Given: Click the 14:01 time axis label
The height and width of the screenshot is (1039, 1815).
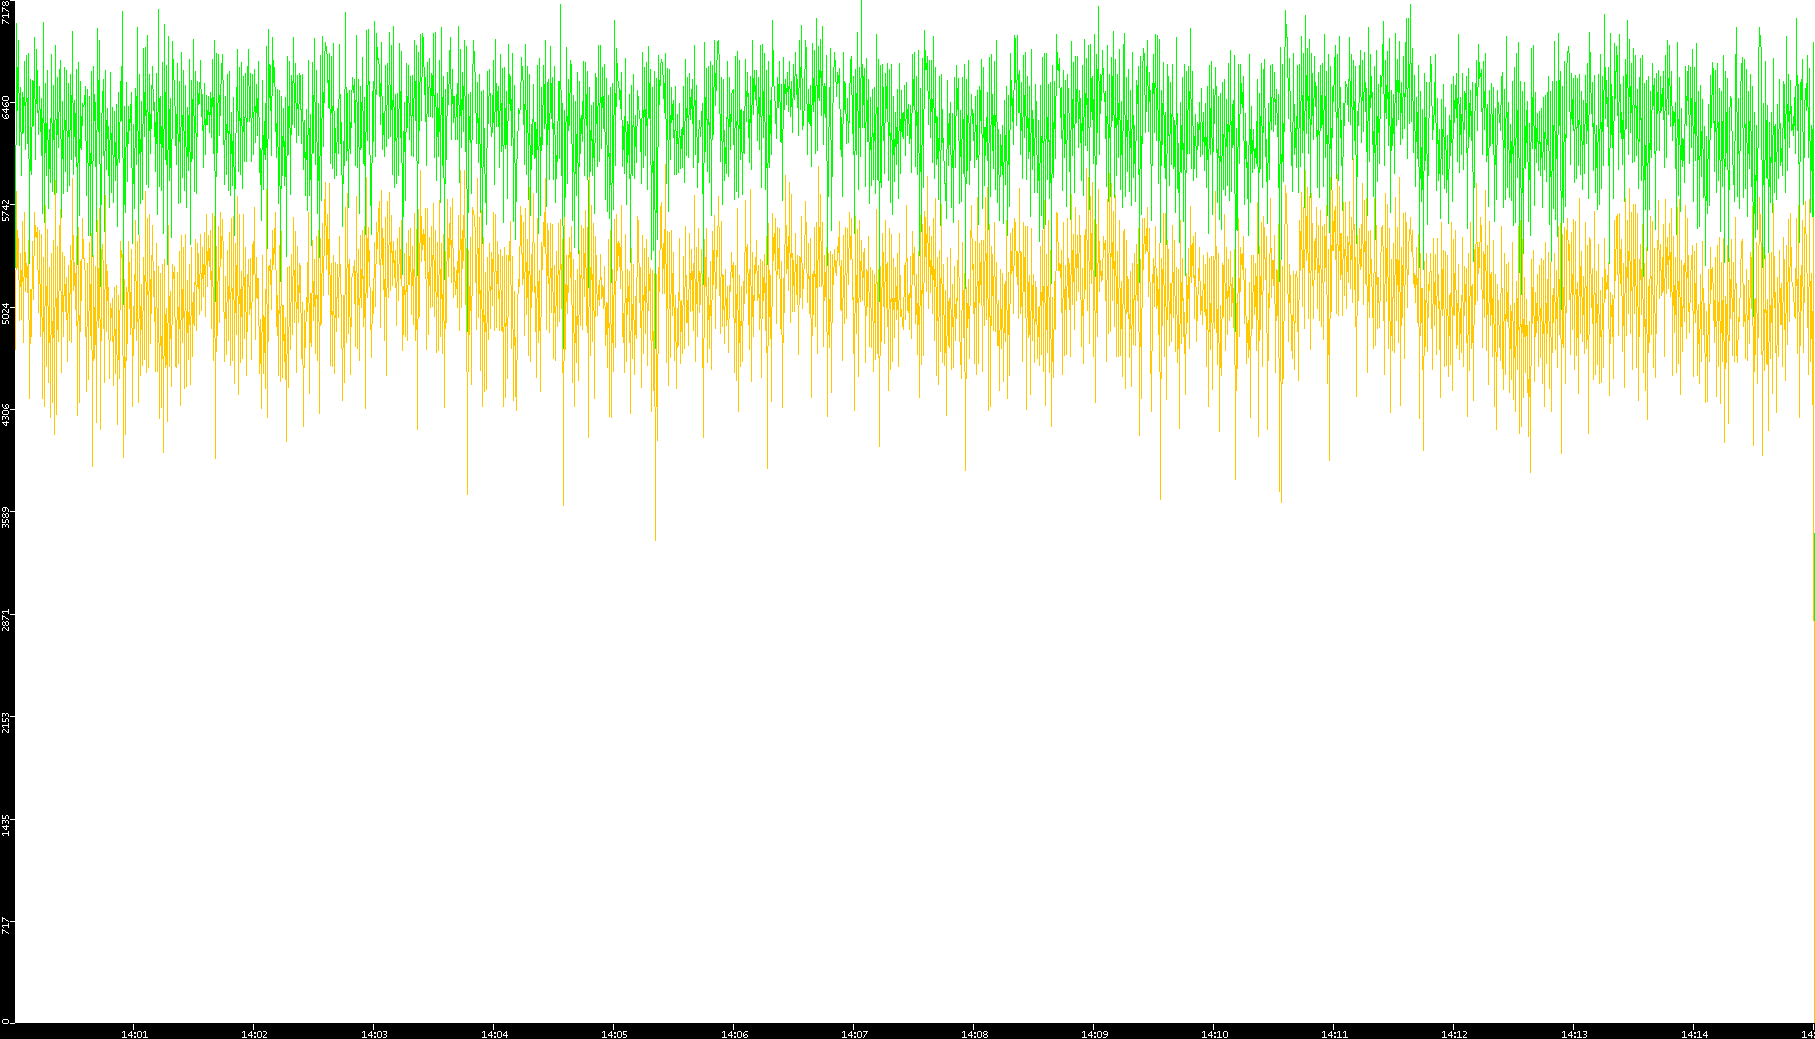Looking at the screenshot, I should pyautogui.click(x=134, y=1034).
